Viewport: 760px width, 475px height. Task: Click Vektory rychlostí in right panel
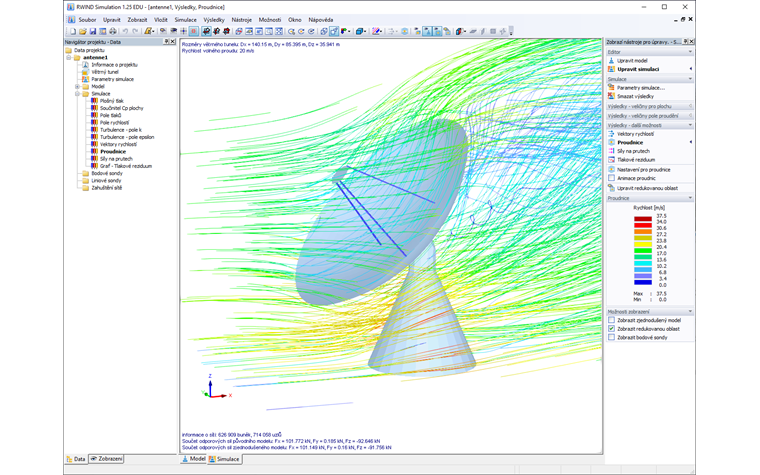tap(635, 134)
